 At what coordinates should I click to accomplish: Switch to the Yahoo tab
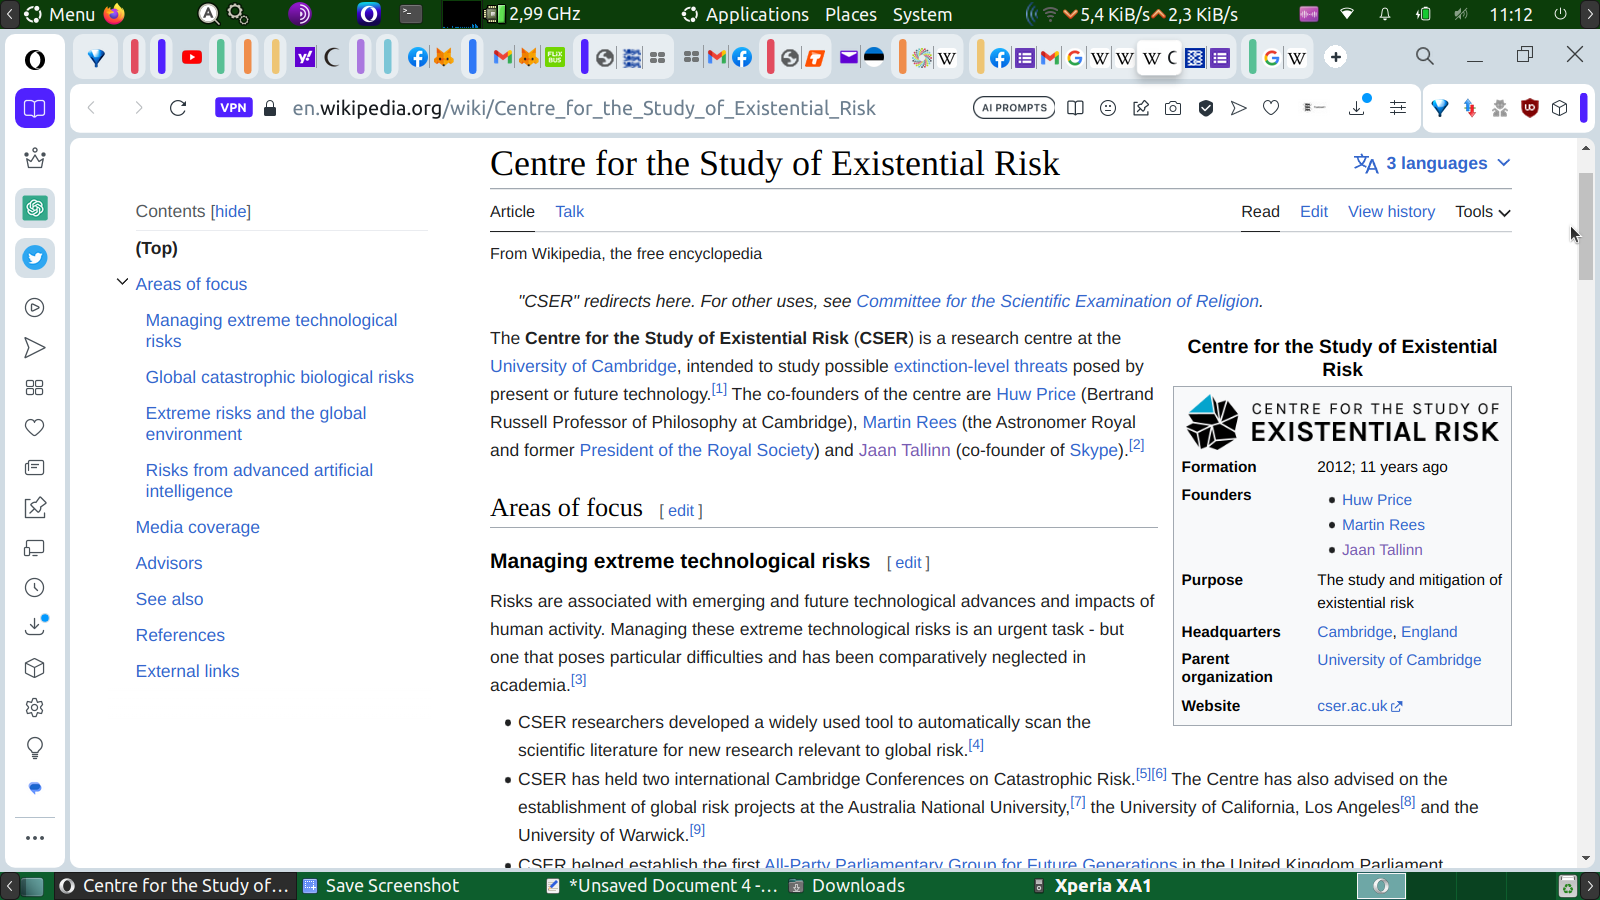point(305,57)
